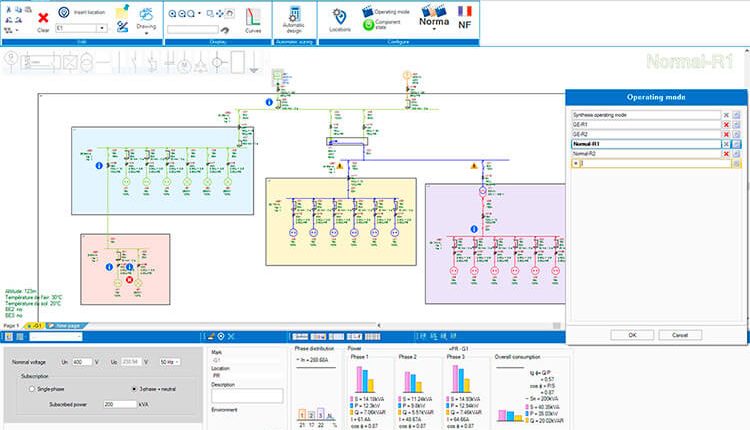Click the Operating mode clapperboard icon

tap(367, 11)
